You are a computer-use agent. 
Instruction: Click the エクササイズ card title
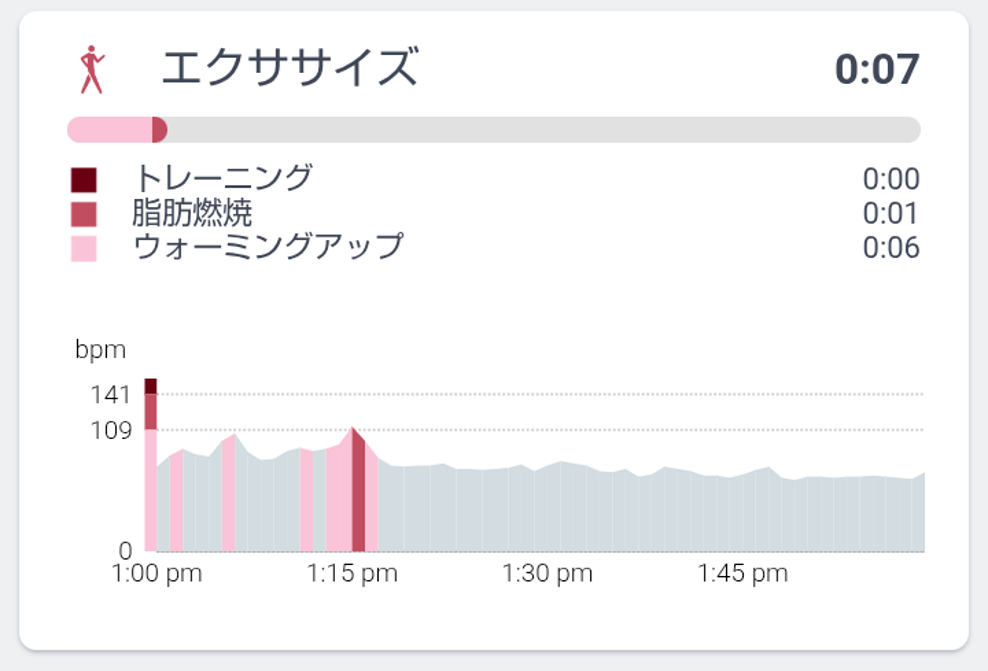(289, 68)
